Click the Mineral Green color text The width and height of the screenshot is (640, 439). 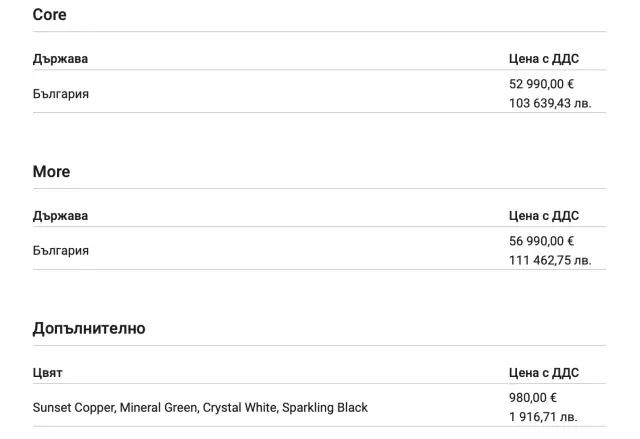pos(159,408)
